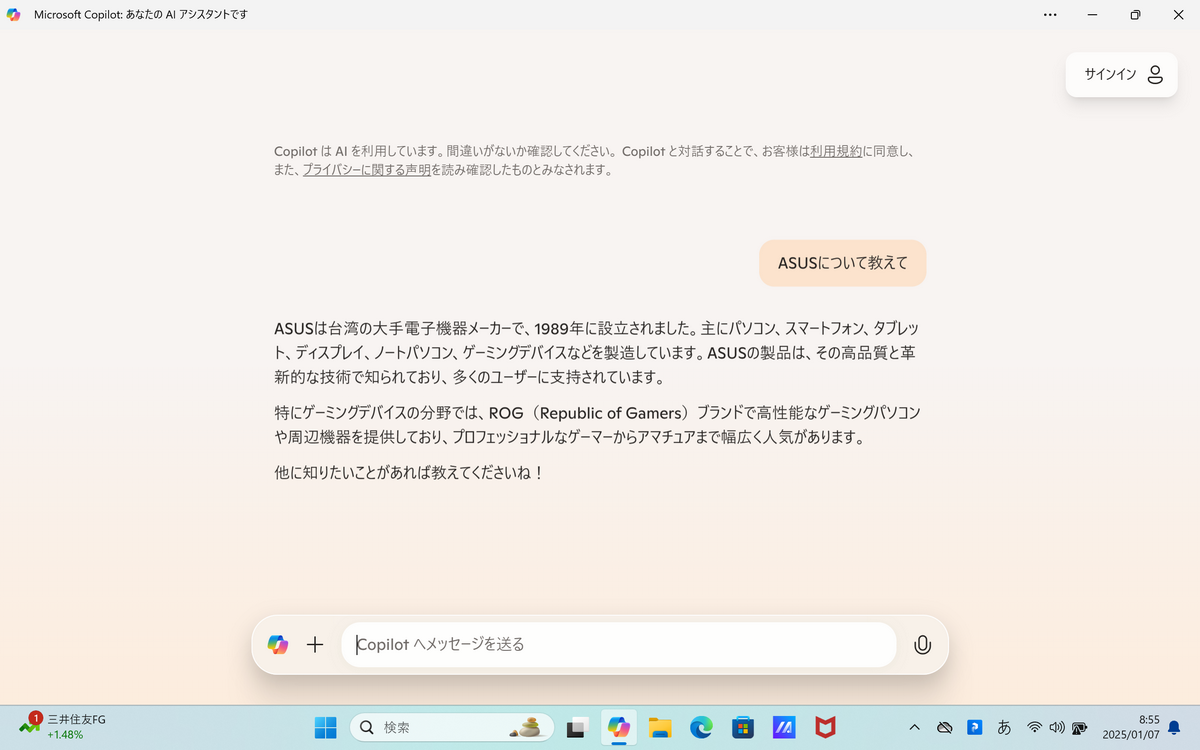Click the plus icon to add an attachment
1200x750 pixels.
click(315, 645)
